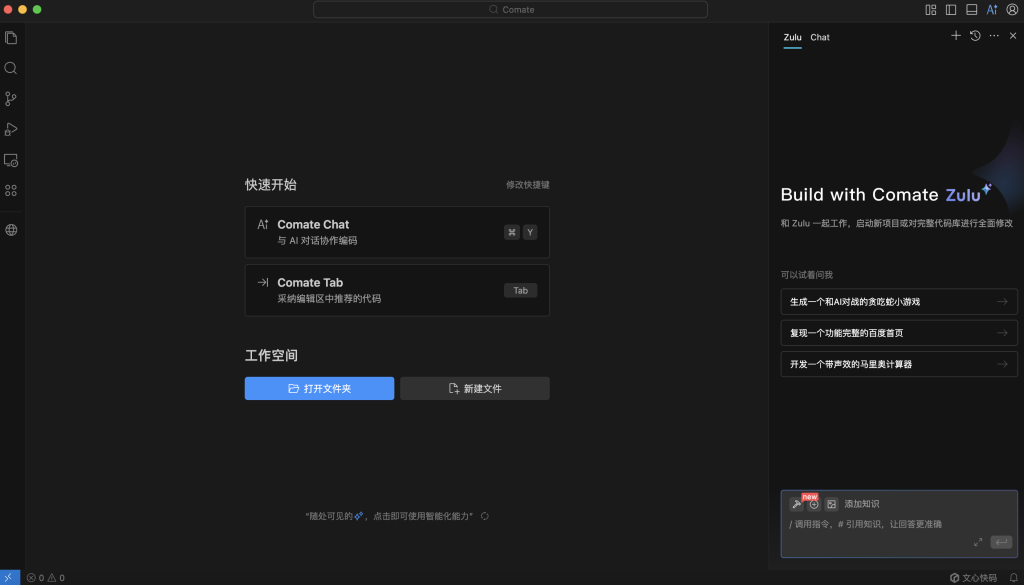Click the Comate search box in the title bar
The width and height of the screenshot is (1024, 585).
pos(510,9)
